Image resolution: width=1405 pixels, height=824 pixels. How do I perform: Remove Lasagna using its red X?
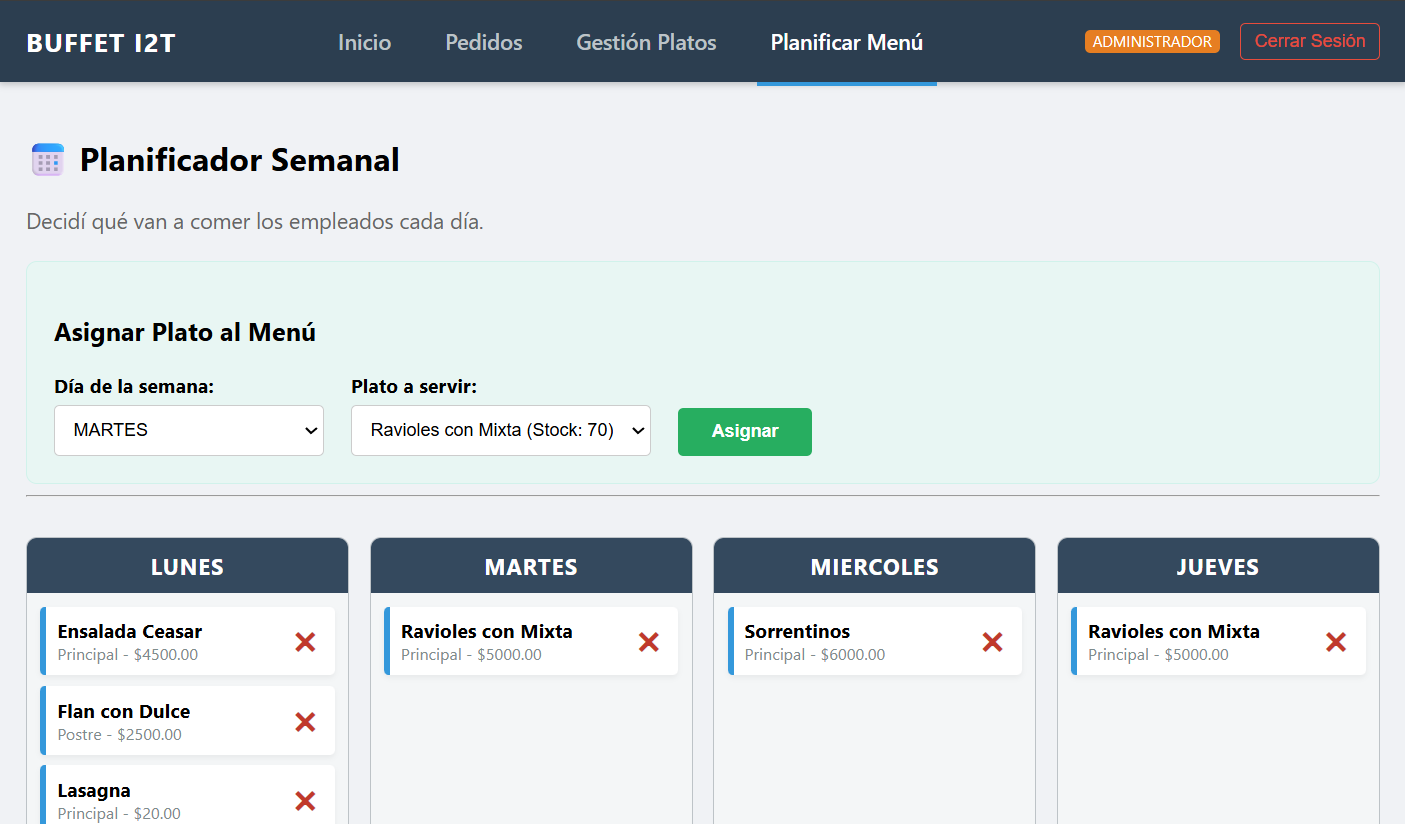(x=305, y=800)
